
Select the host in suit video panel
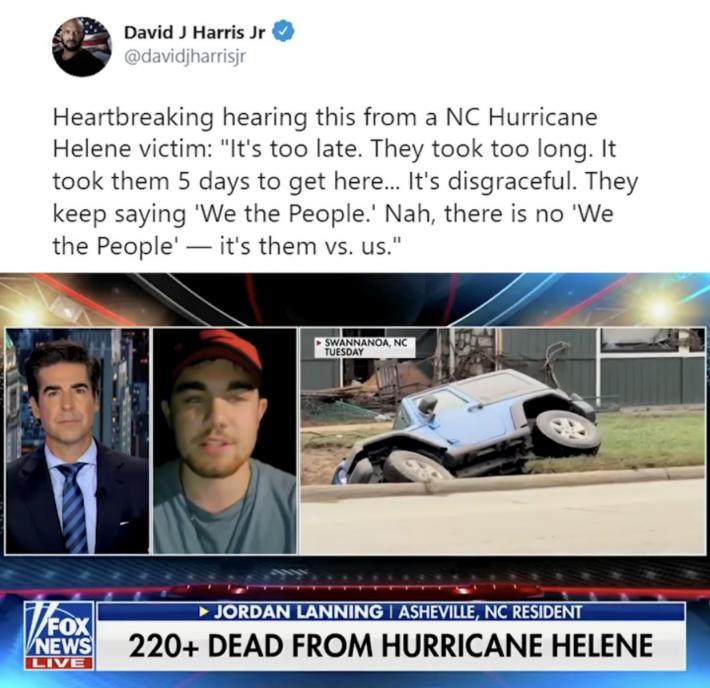[77, 441]
